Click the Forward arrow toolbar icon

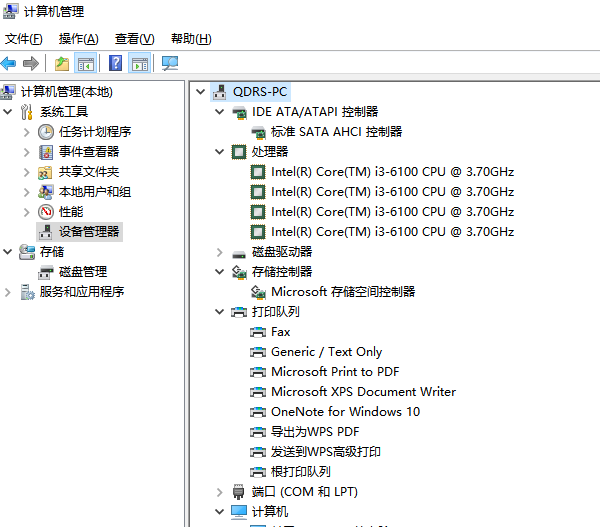coord(31,63)
